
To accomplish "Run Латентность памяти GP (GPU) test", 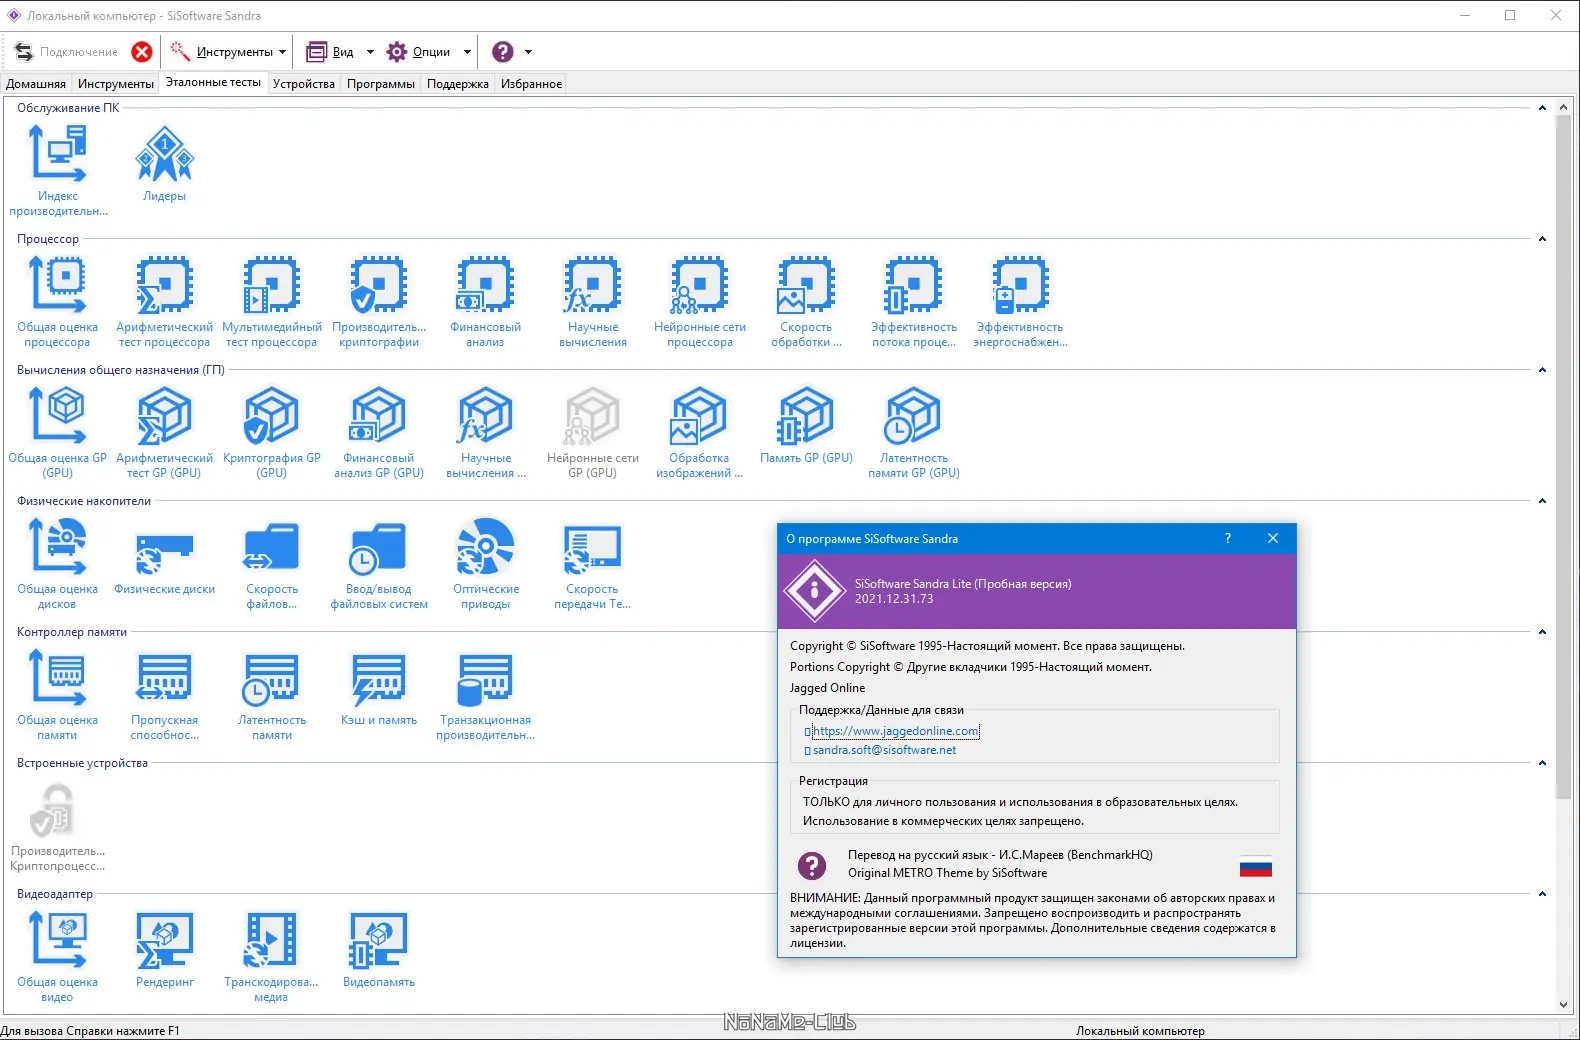I will tap(914, 432).
